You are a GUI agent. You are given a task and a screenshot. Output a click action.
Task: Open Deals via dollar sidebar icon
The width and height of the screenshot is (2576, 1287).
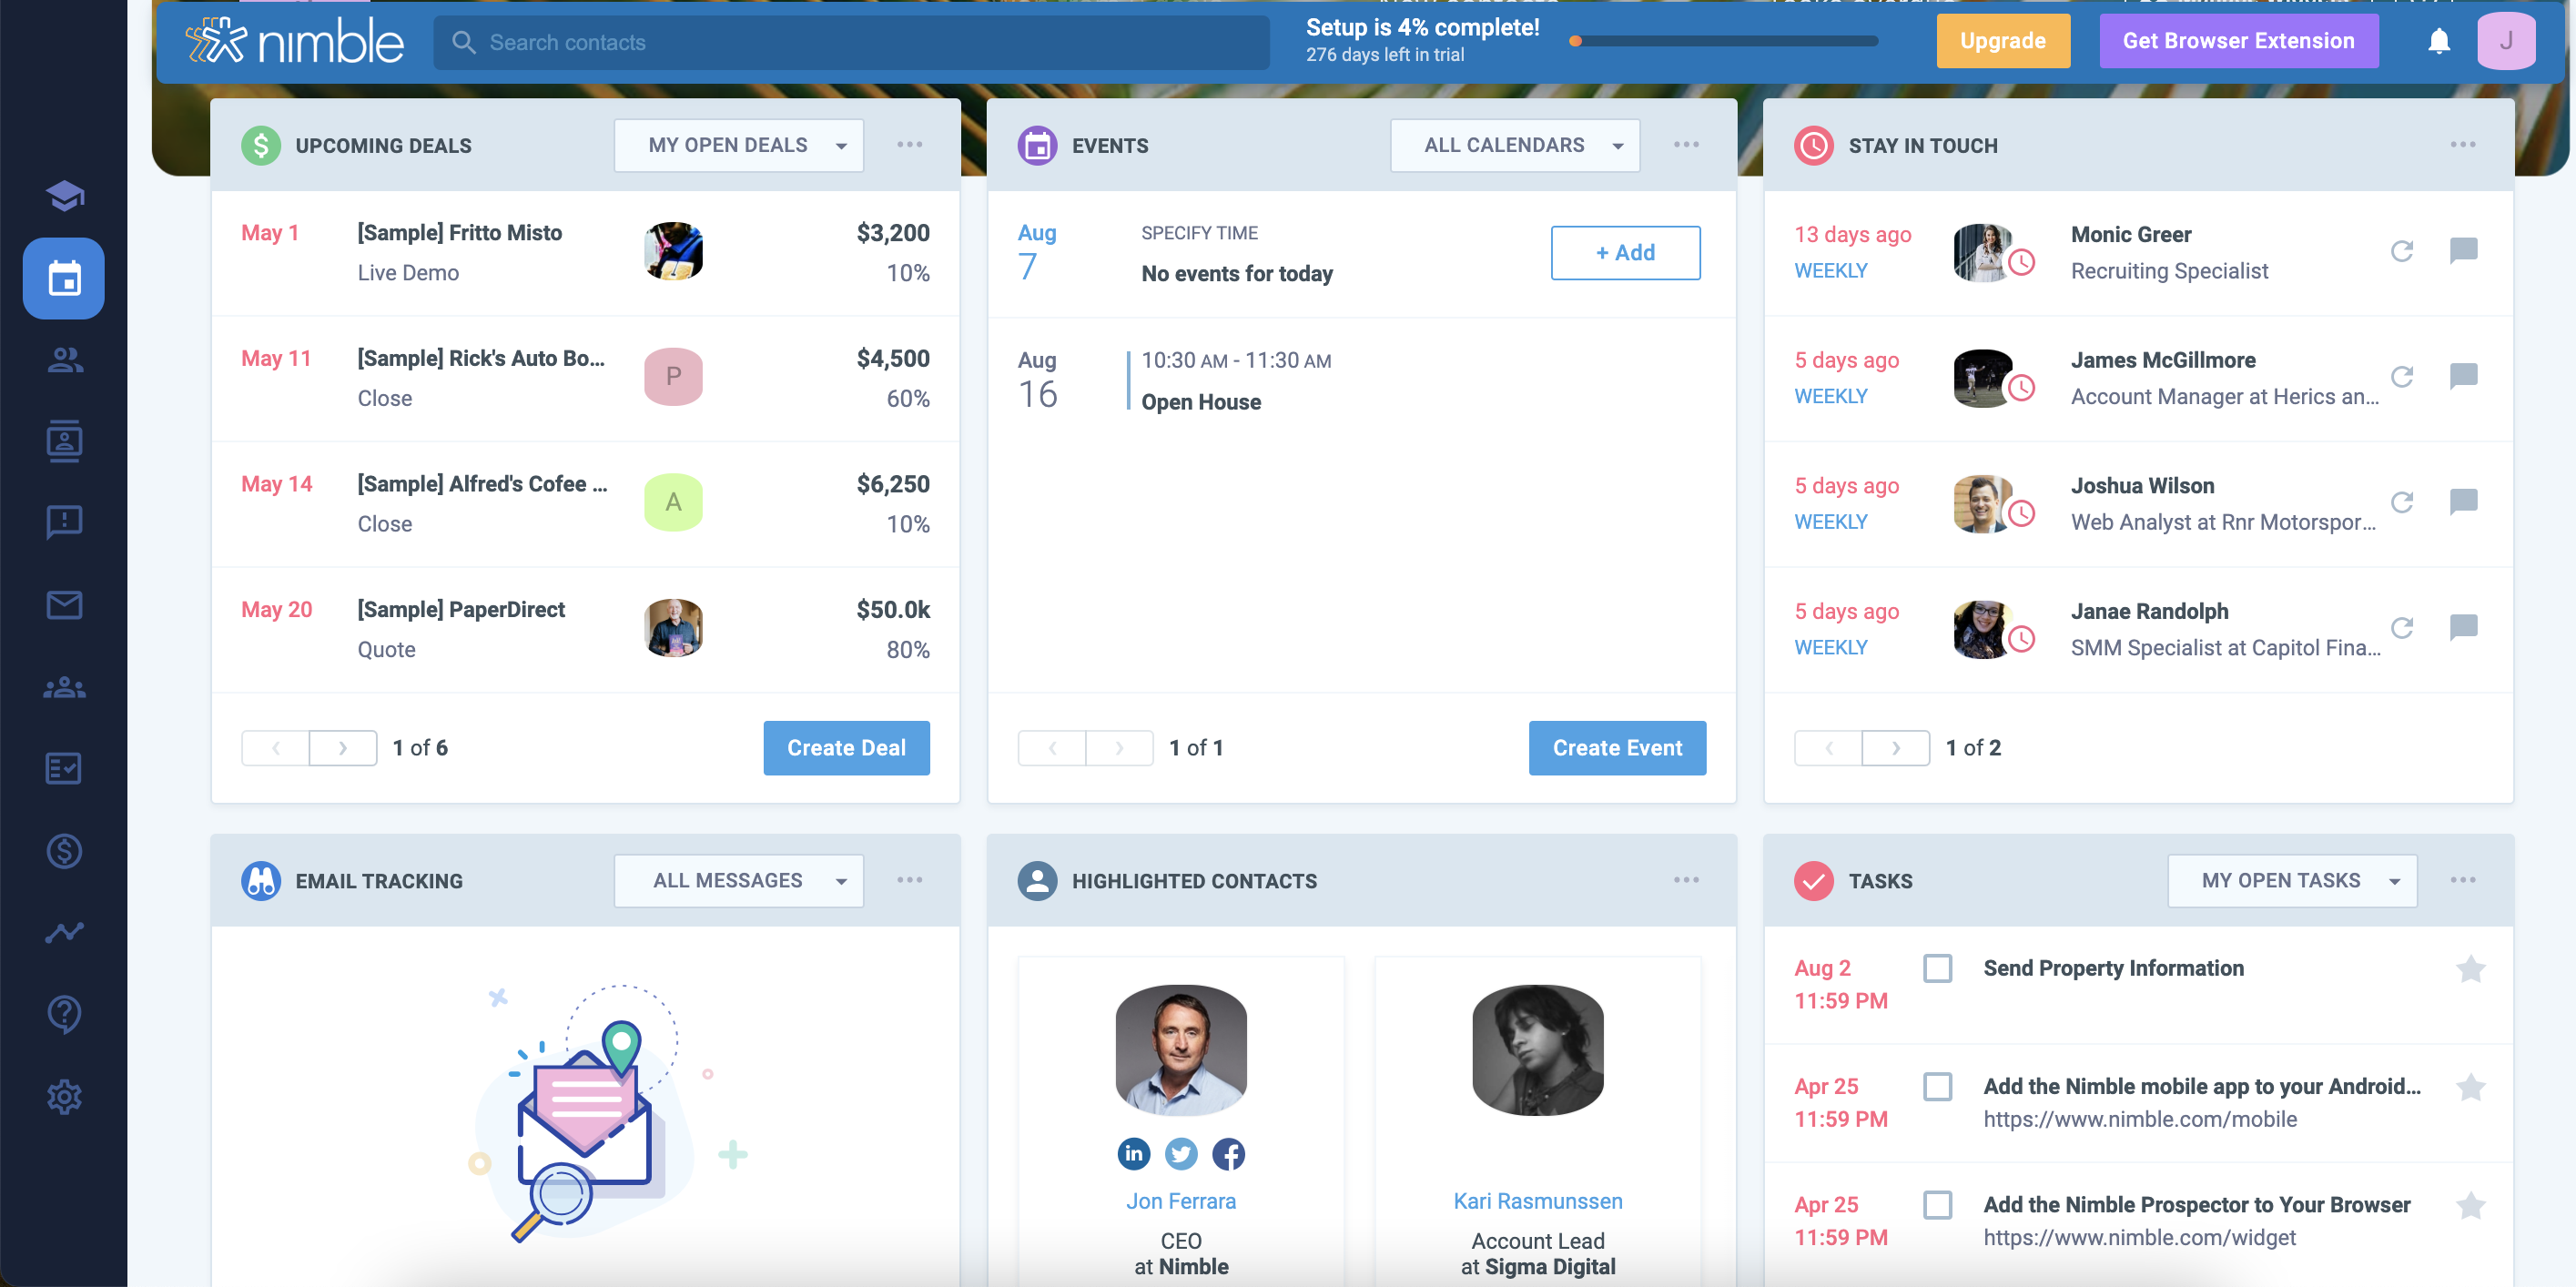[64, 851]
